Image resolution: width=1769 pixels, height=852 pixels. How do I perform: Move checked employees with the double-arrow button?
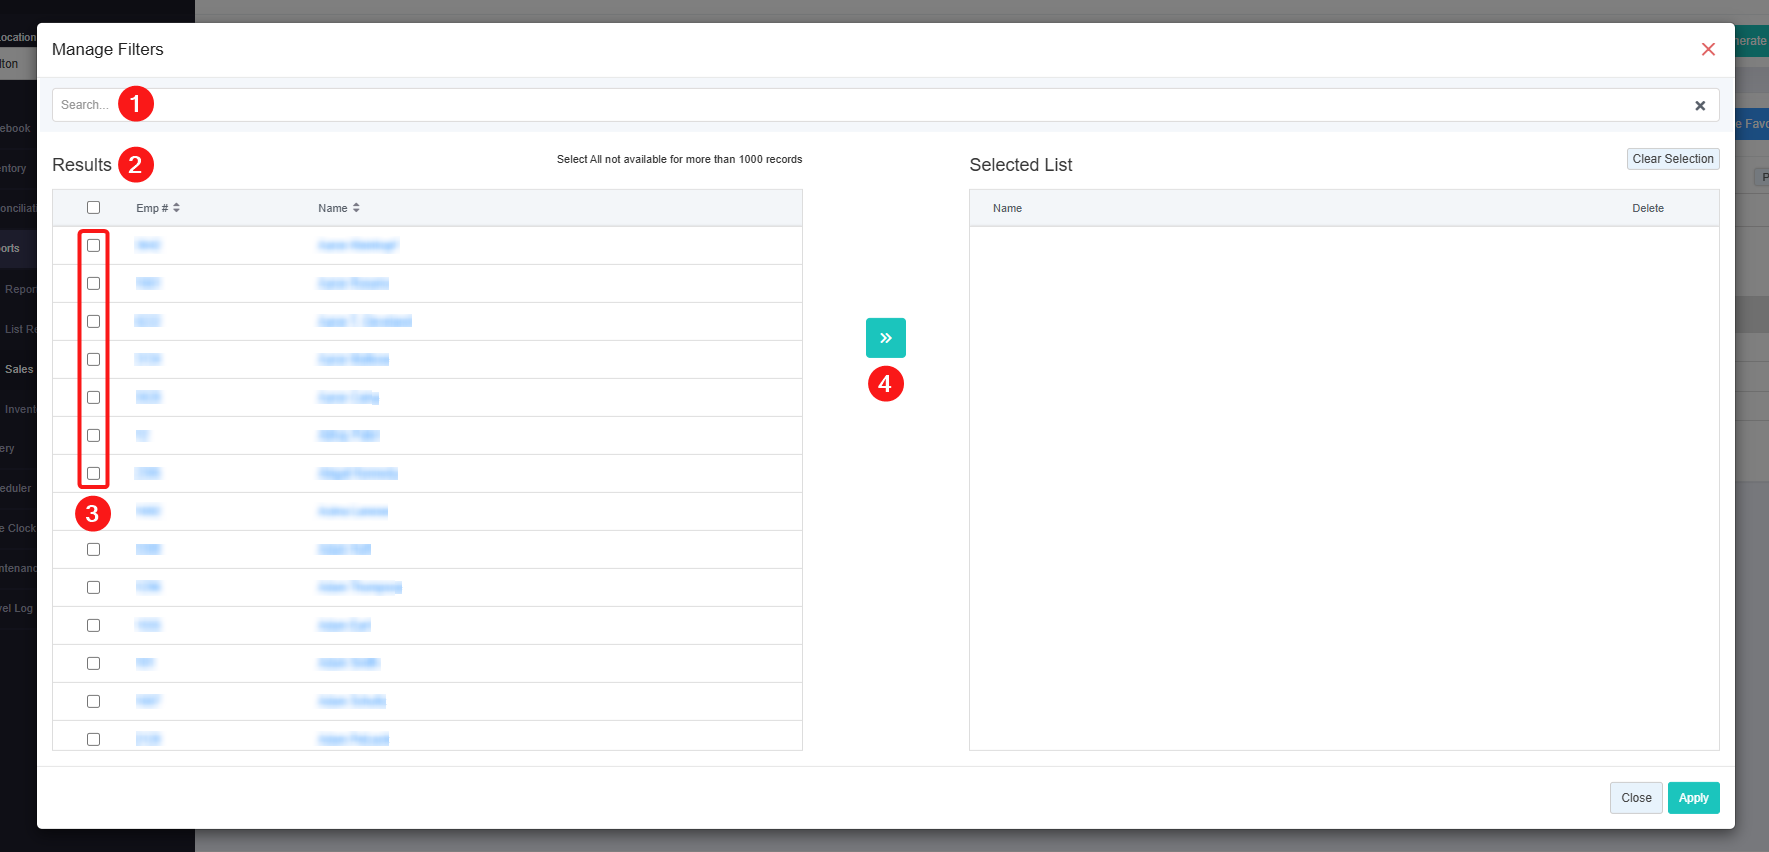coord(885,338)
